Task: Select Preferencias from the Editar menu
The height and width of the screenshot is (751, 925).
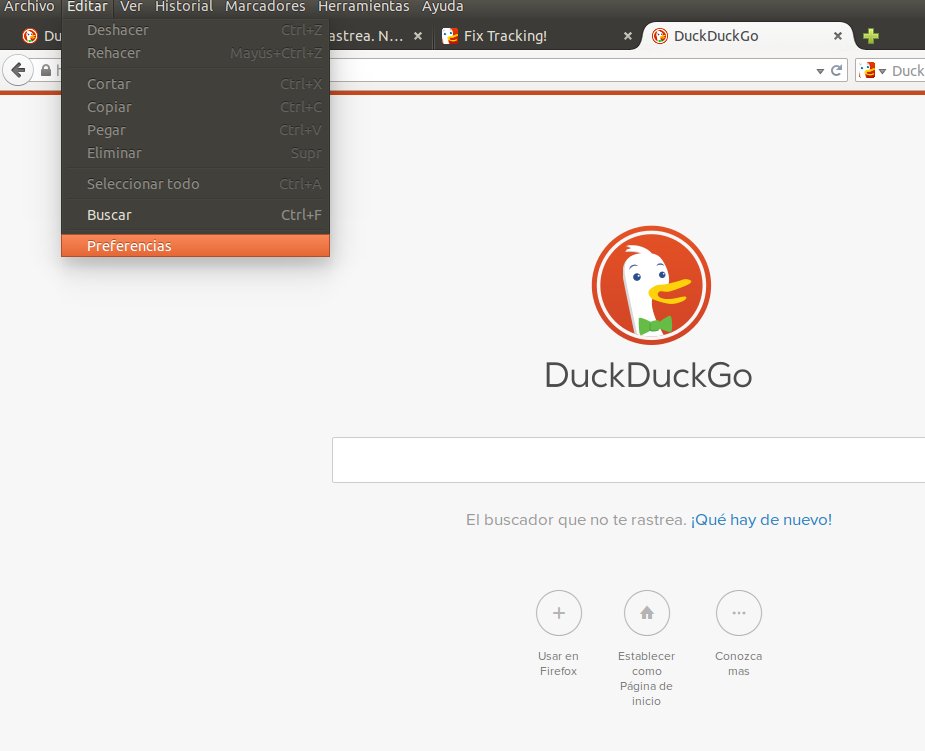Action: pyautogui.click(x=129, y=245)
